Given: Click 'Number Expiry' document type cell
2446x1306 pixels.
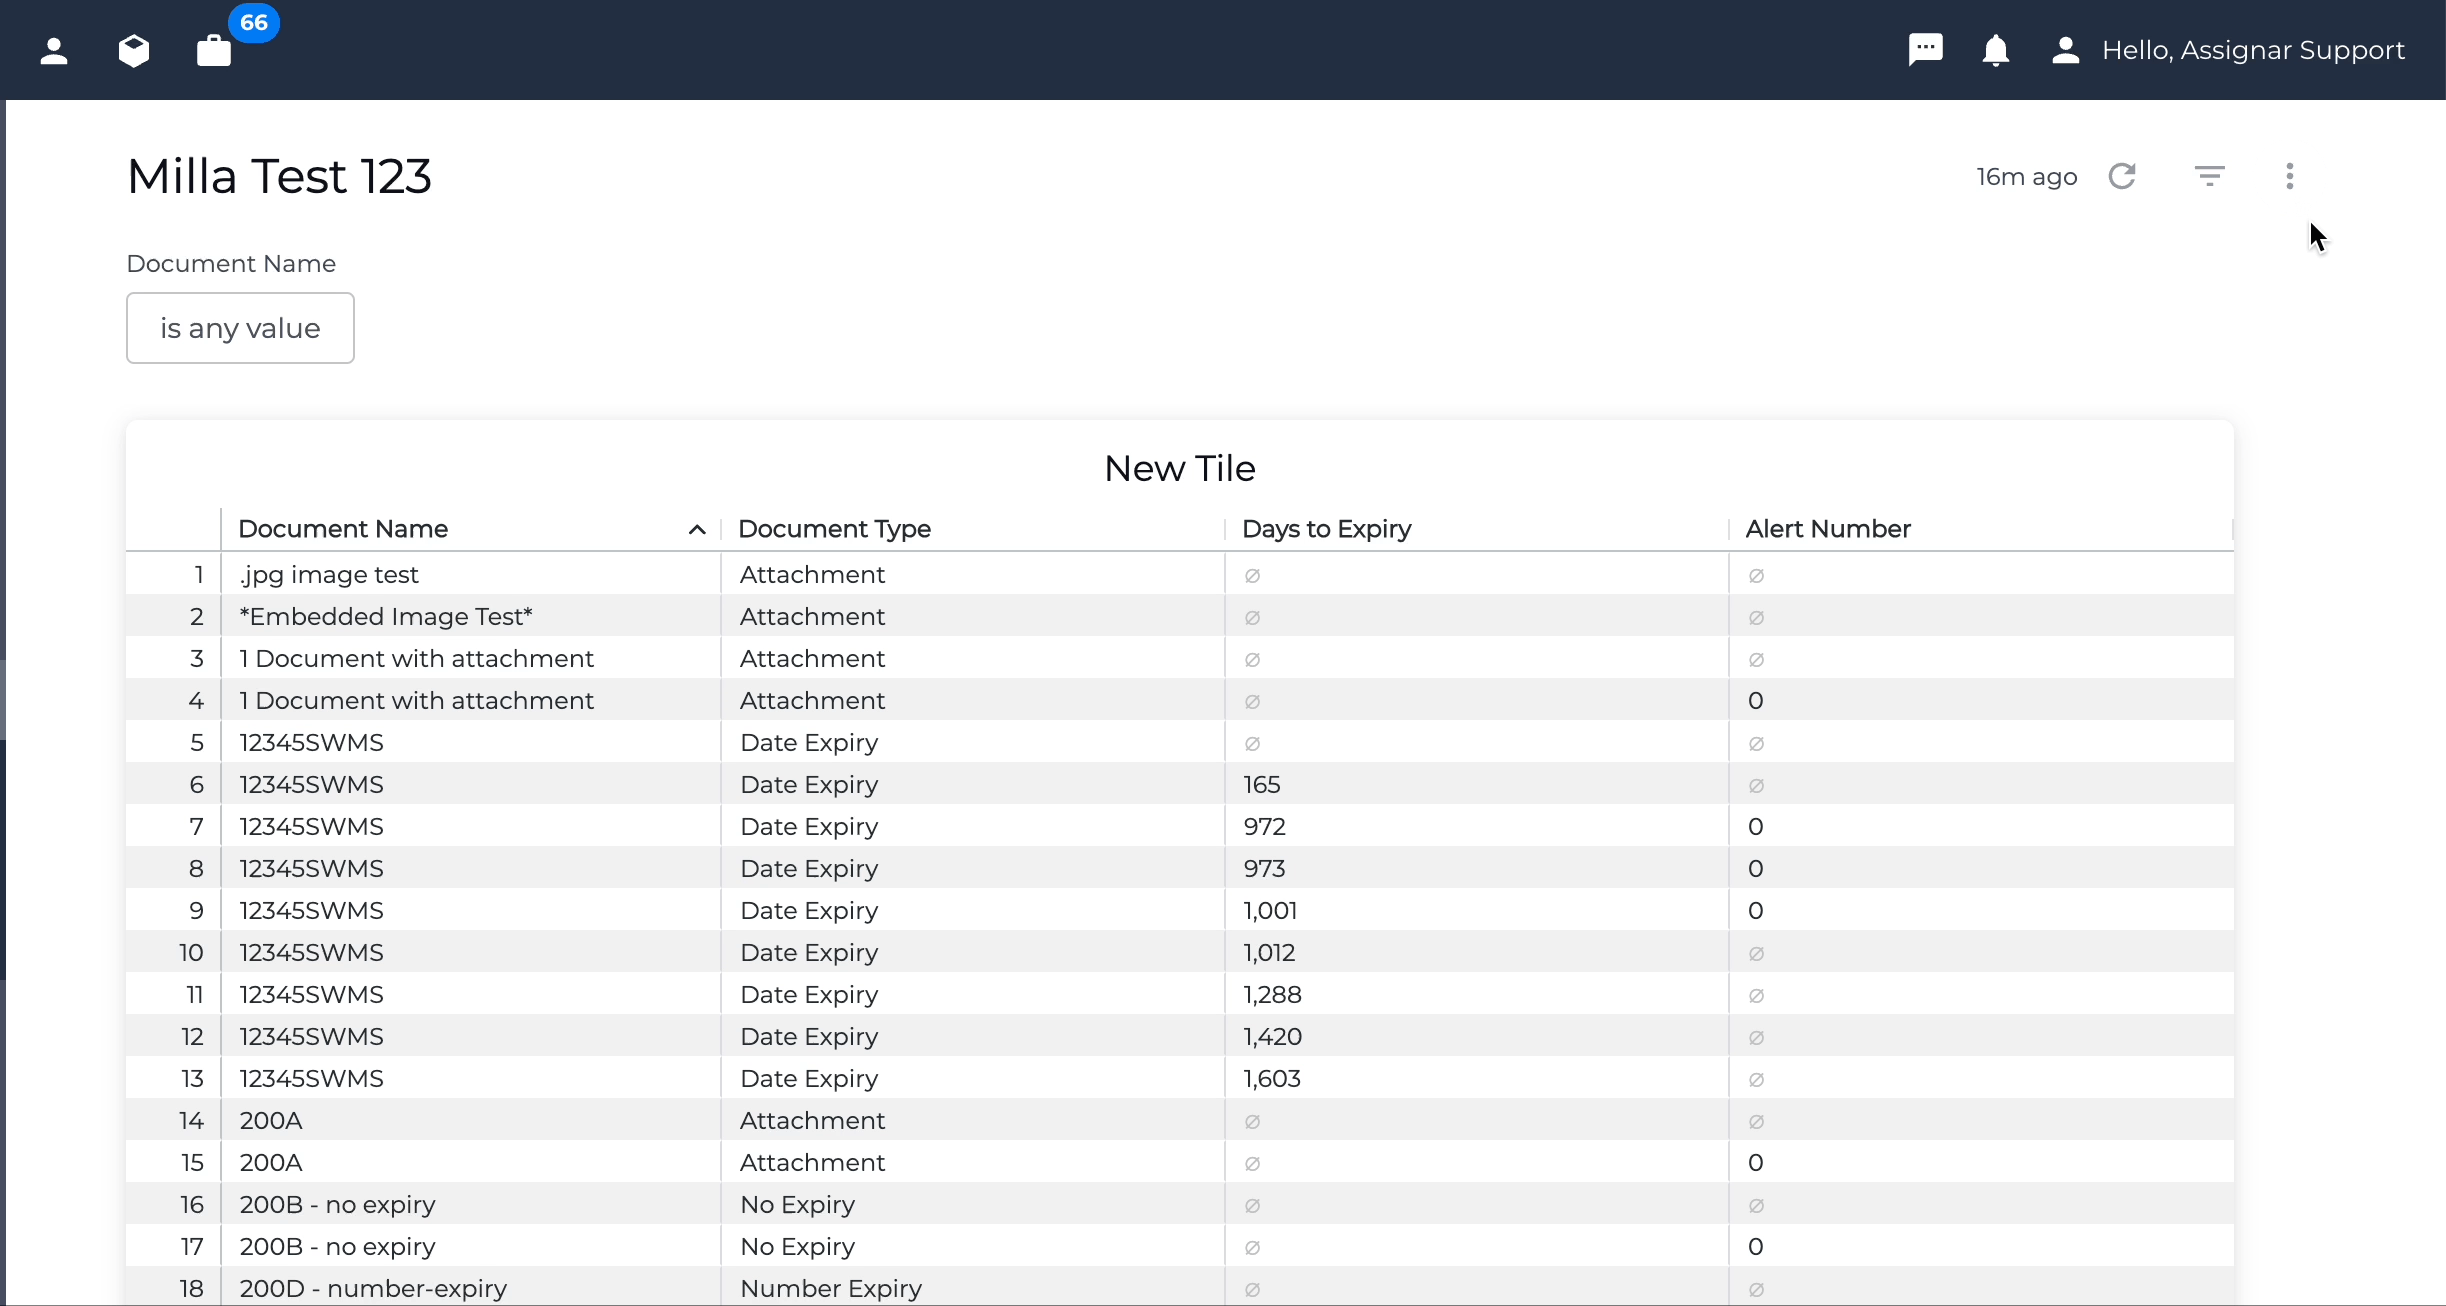Looking at the screenshot, I should (x=973, y=1287).
